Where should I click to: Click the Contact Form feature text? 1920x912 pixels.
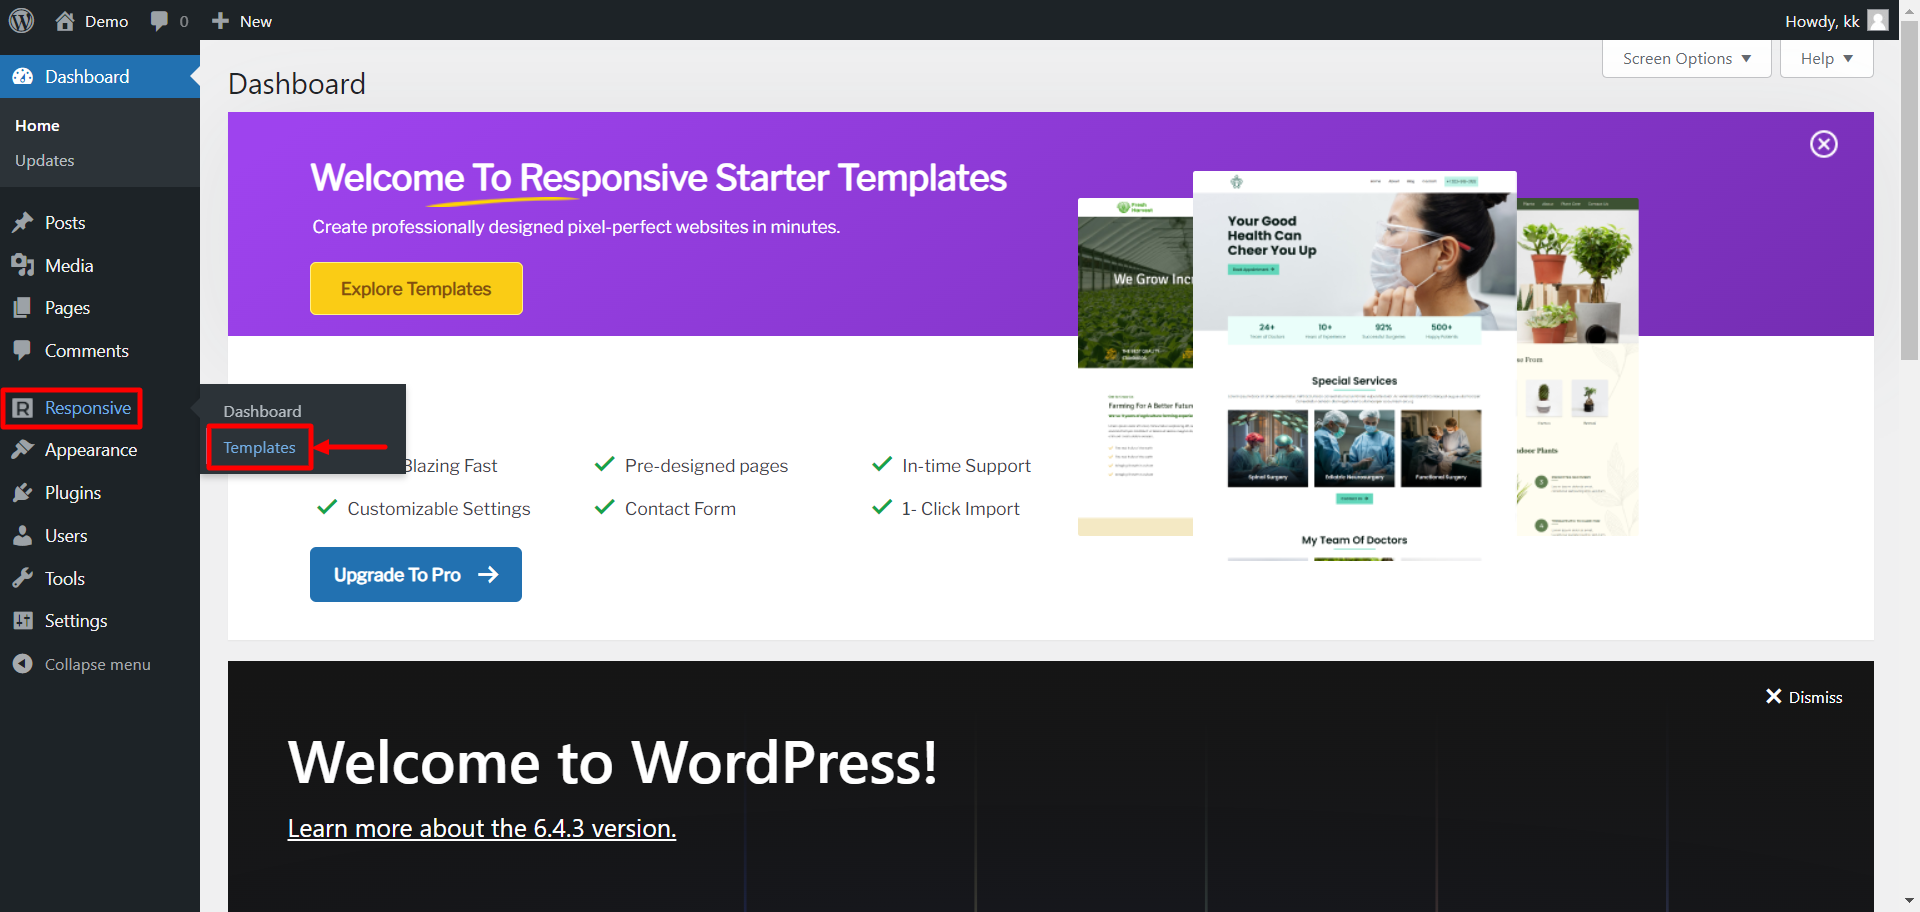pyautogui.click(x=680, y=509)
